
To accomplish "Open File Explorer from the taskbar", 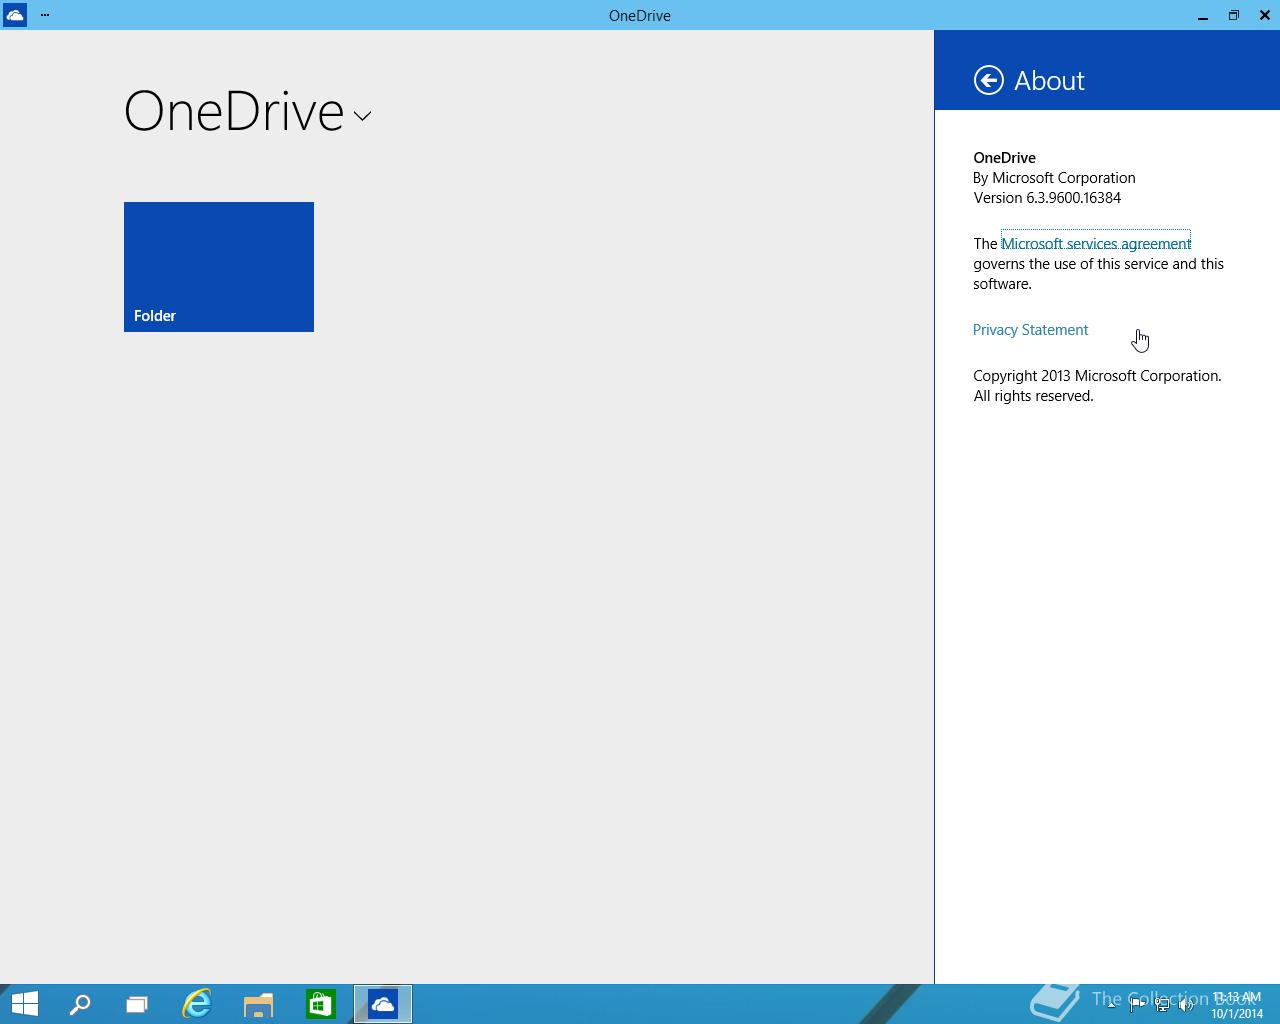I will click(x=258, y=1004).
